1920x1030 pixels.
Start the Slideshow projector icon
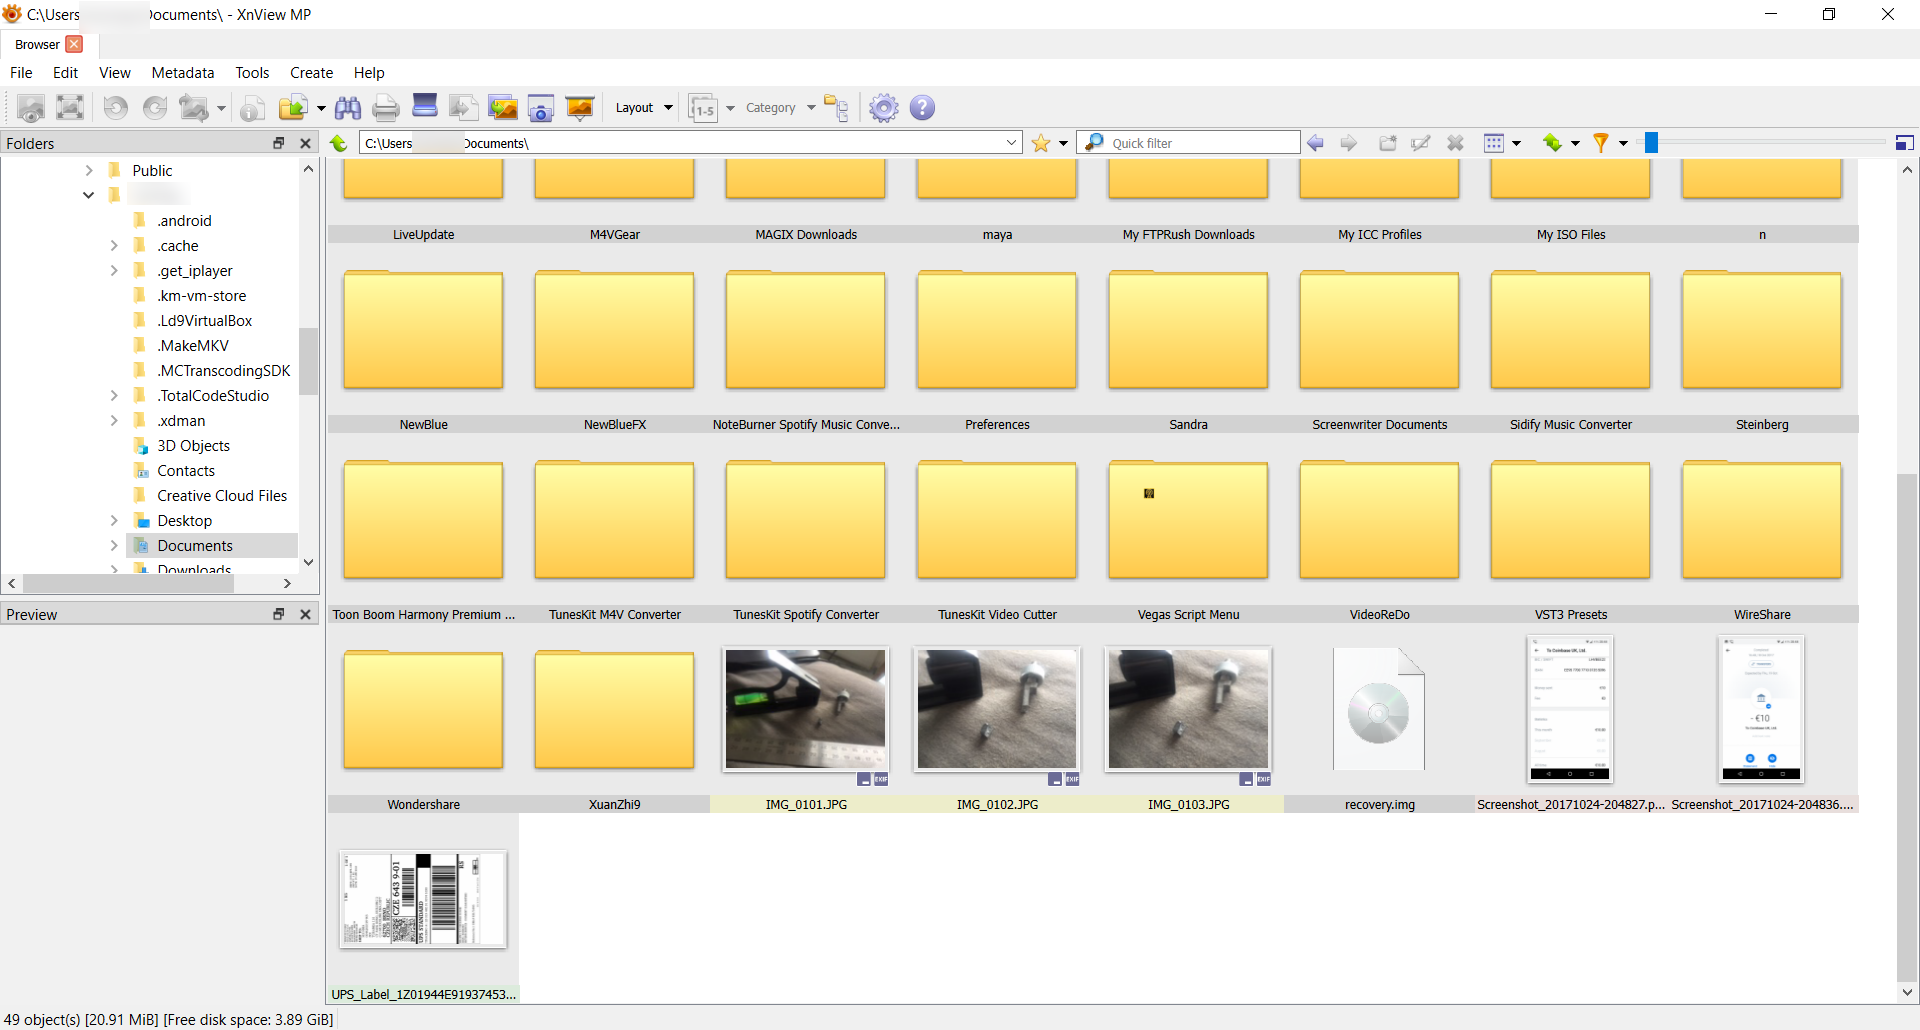click(580, 108)
